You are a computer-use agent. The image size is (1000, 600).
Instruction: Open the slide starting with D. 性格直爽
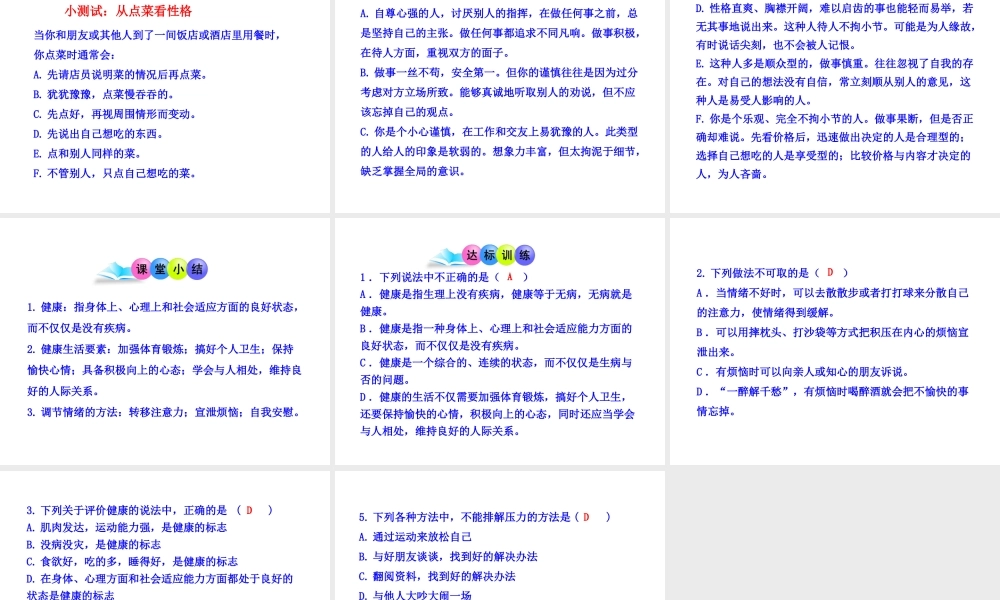point(835,106)
